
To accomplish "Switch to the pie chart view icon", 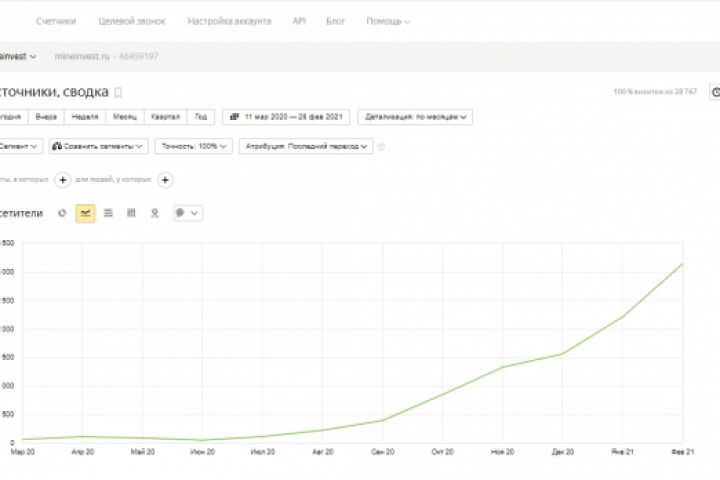I will click(x=62, y=213).
